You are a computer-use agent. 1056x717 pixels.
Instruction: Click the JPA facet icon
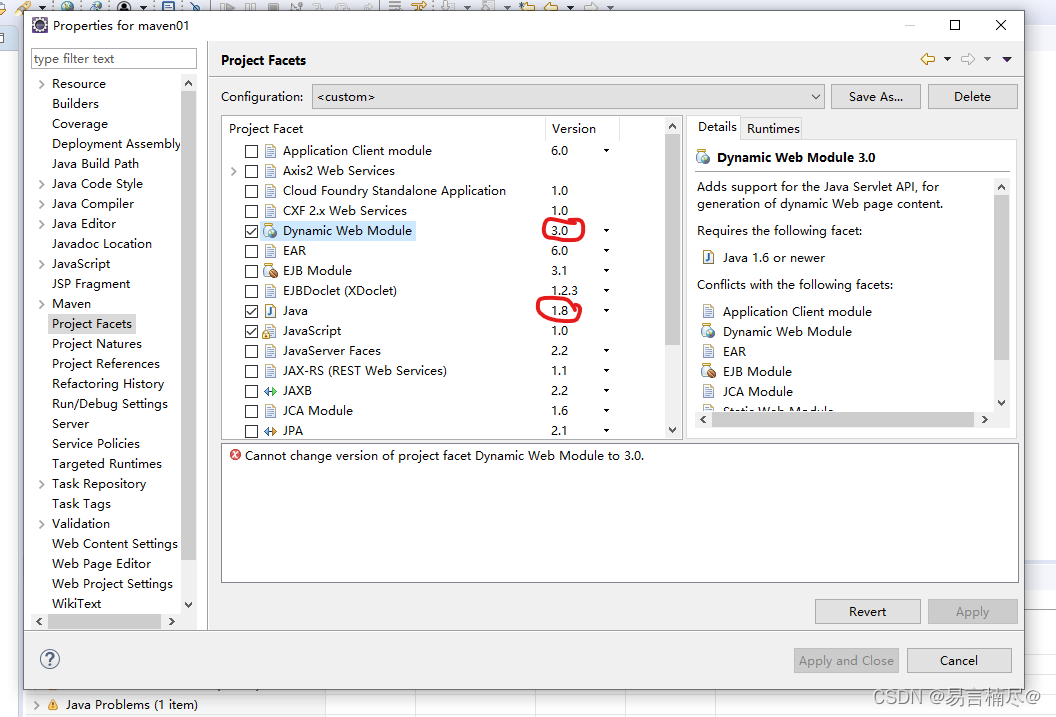[x=270, y=431]
